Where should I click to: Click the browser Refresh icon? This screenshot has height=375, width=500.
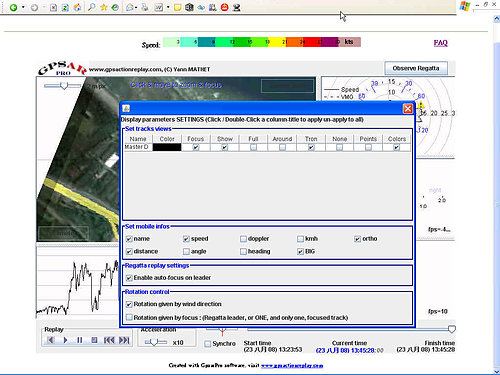pyautogui.click(x=65, y=7)
